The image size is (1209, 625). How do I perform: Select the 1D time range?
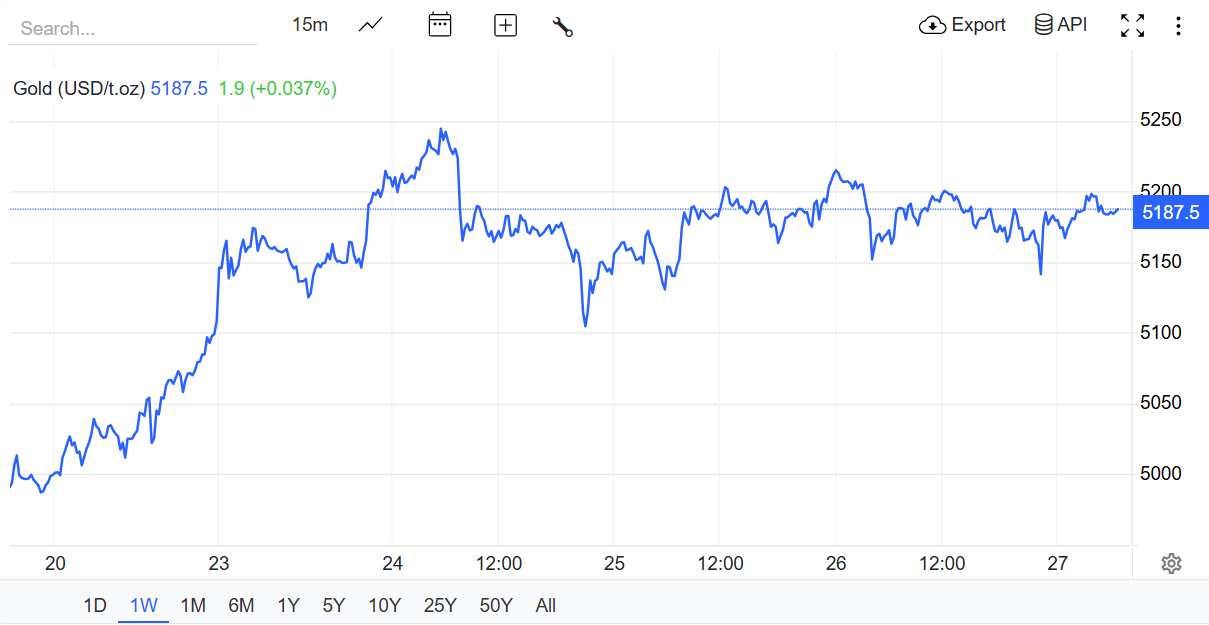pos(95,605)
